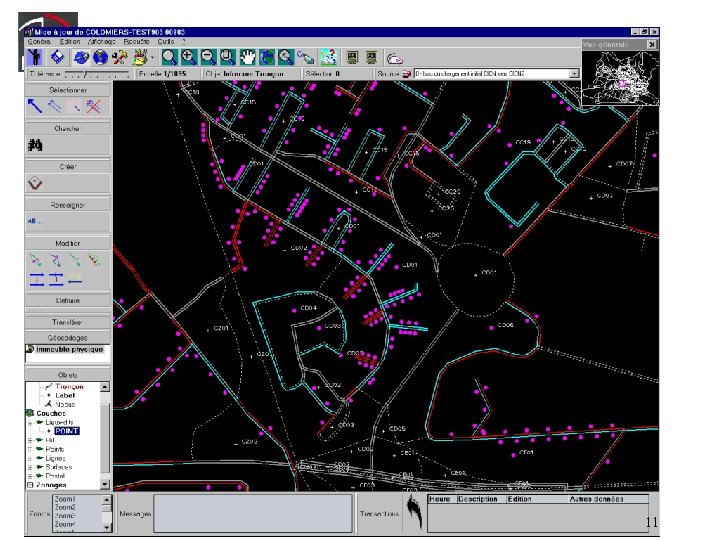Open the hammer and wrench tools icon

(x=119, y=58)
